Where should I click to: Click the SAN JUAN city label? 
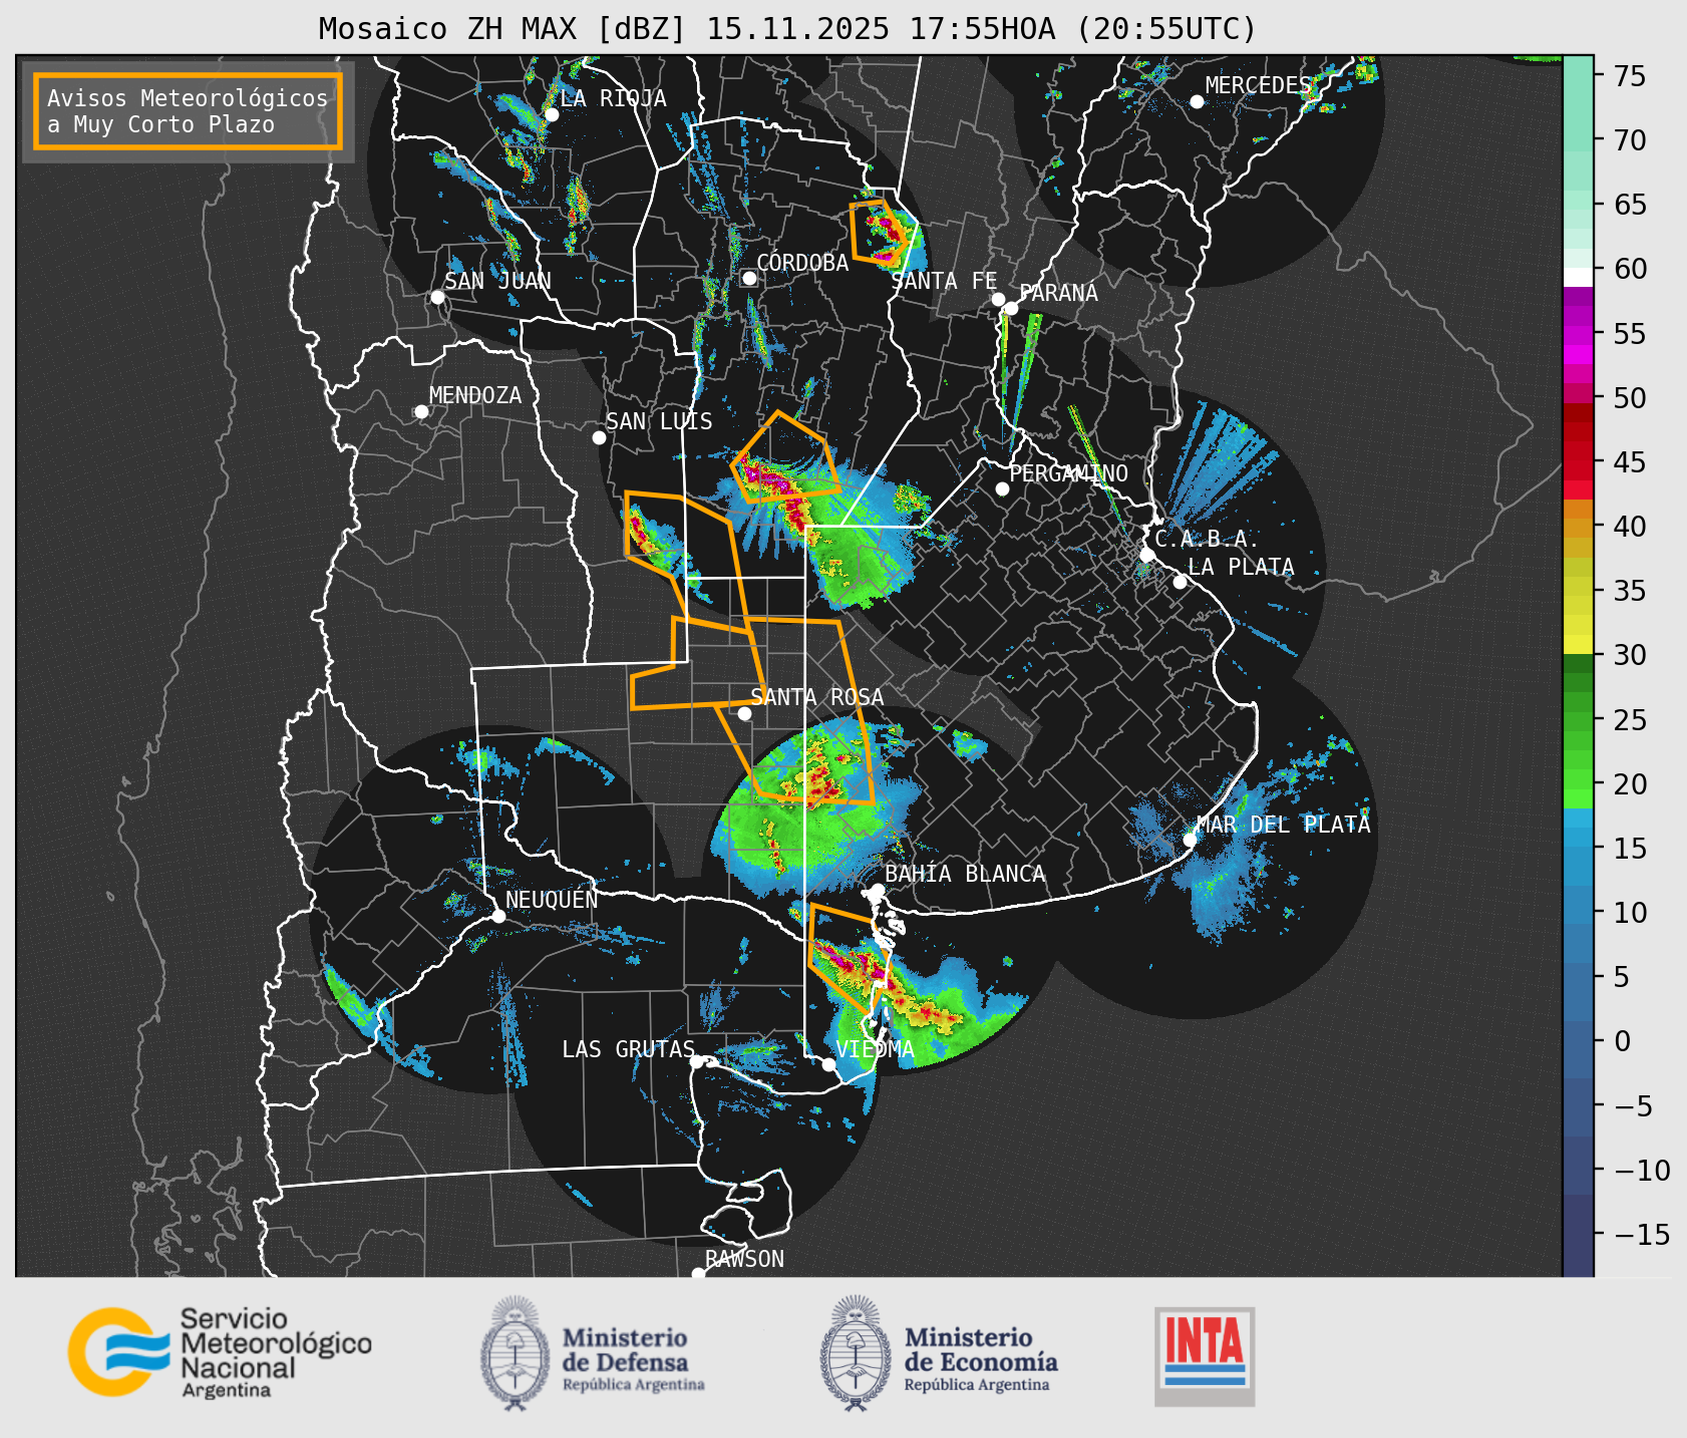[x=498, y=281]
